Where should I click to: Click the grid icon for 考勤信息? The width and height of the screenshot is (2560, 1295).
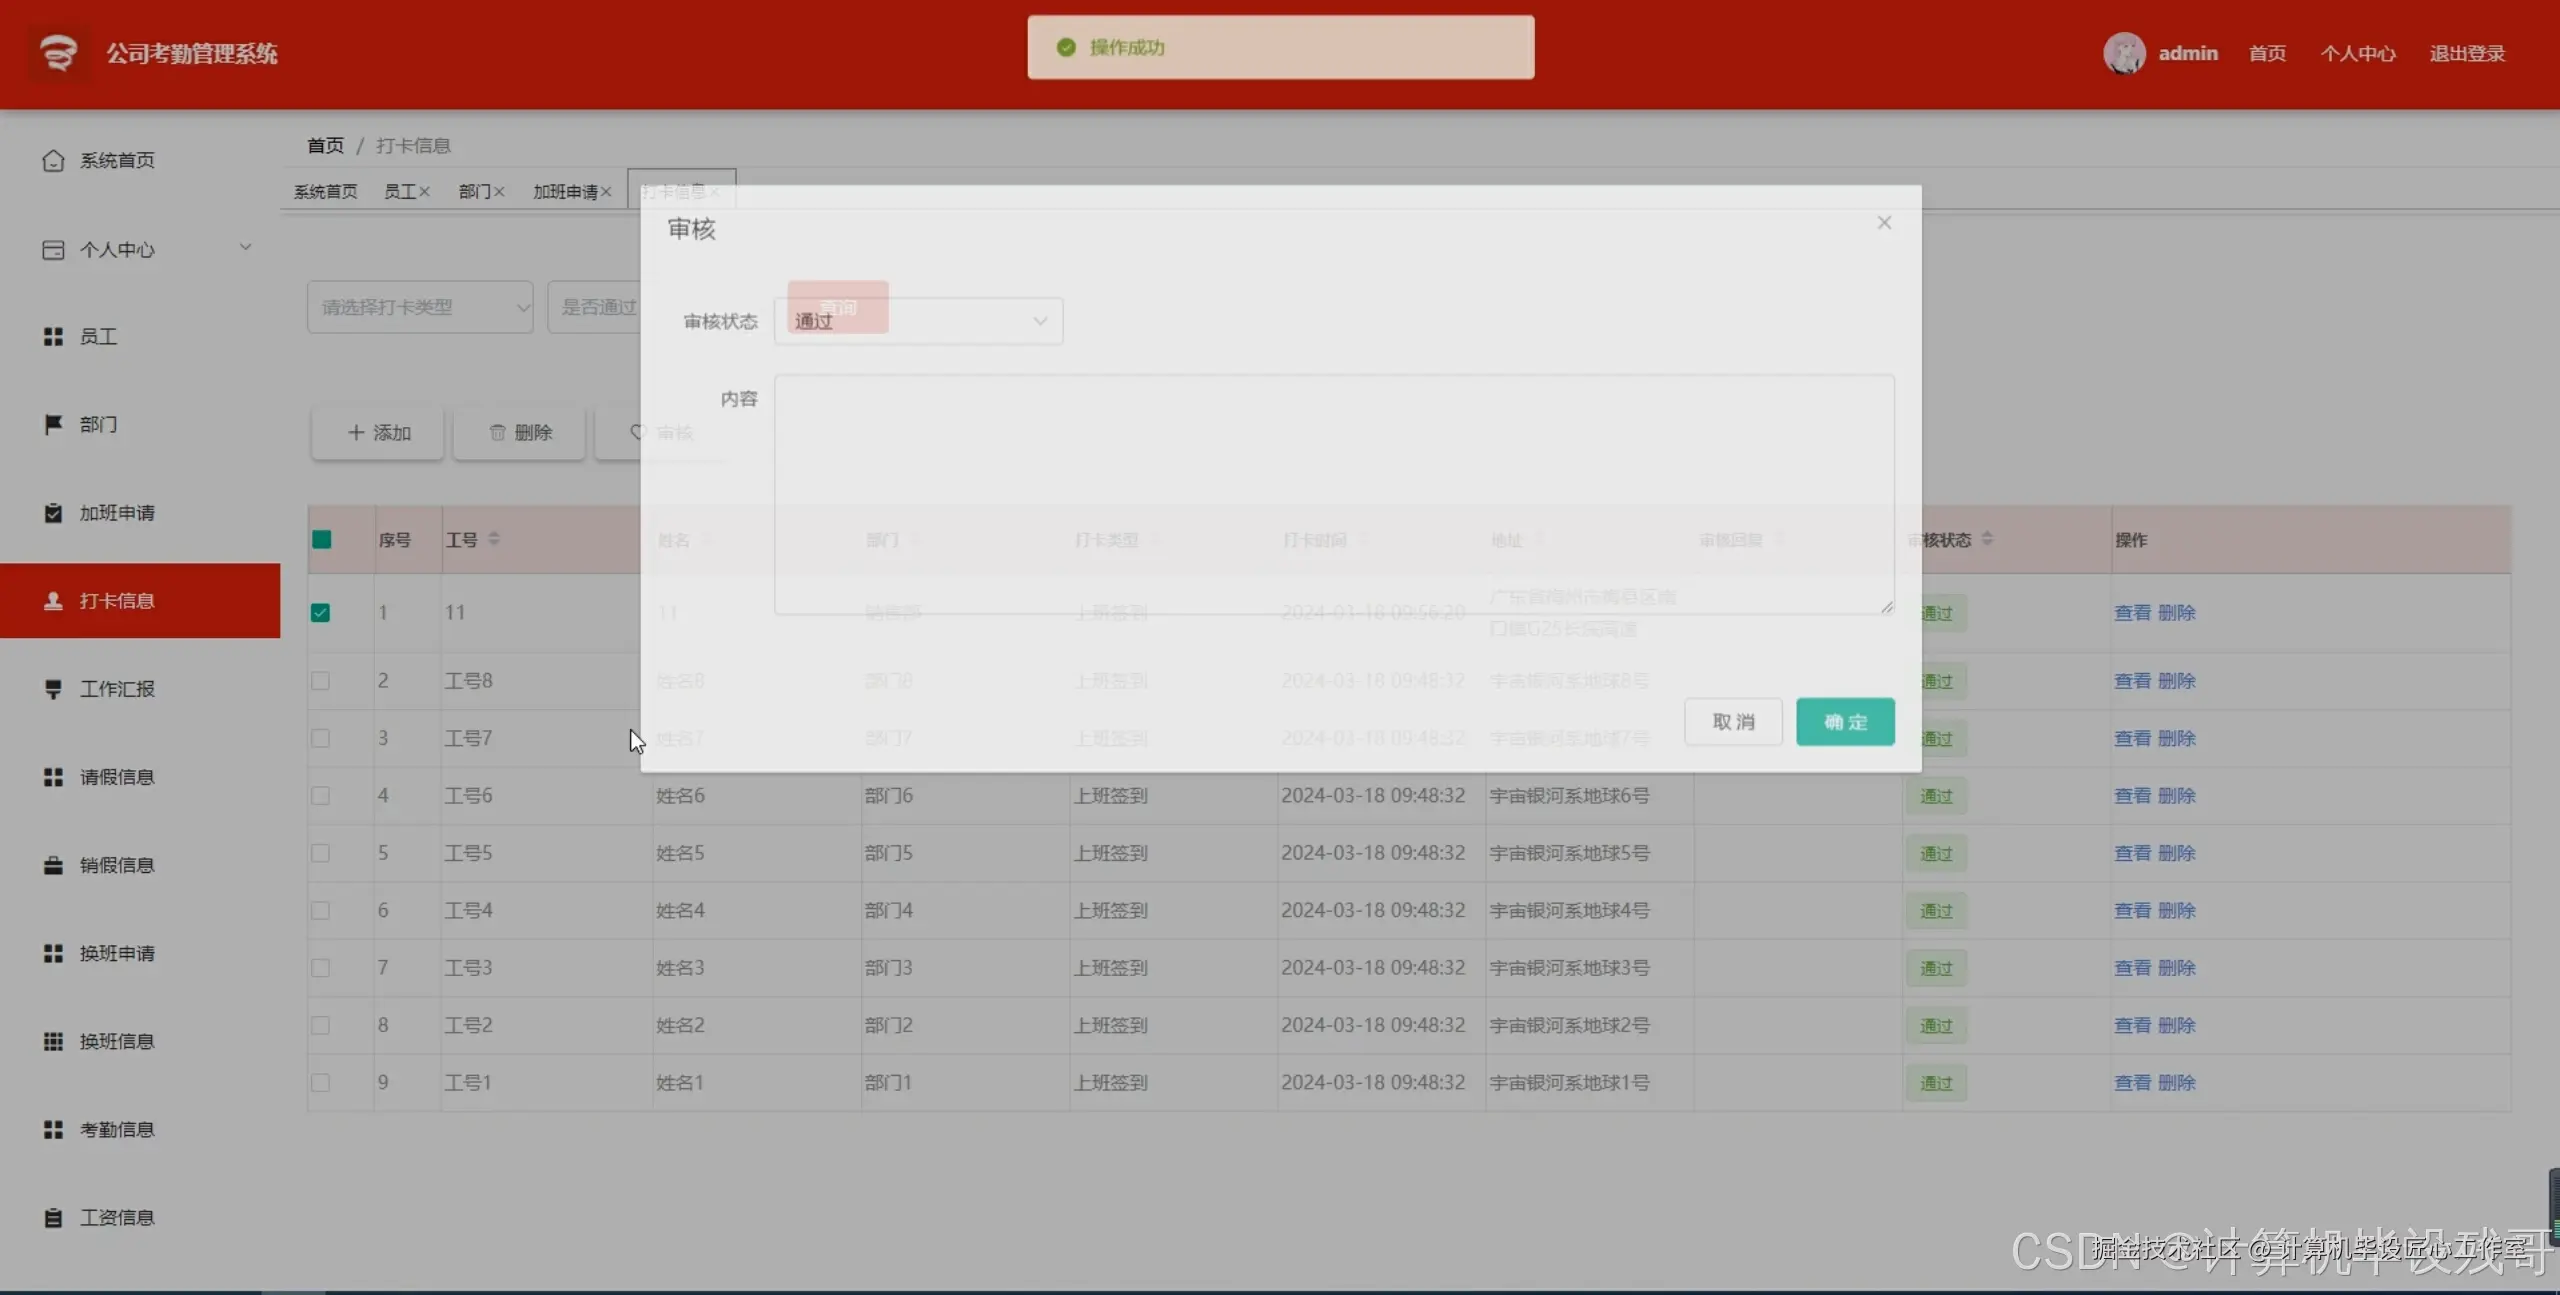coord(53,1129)
